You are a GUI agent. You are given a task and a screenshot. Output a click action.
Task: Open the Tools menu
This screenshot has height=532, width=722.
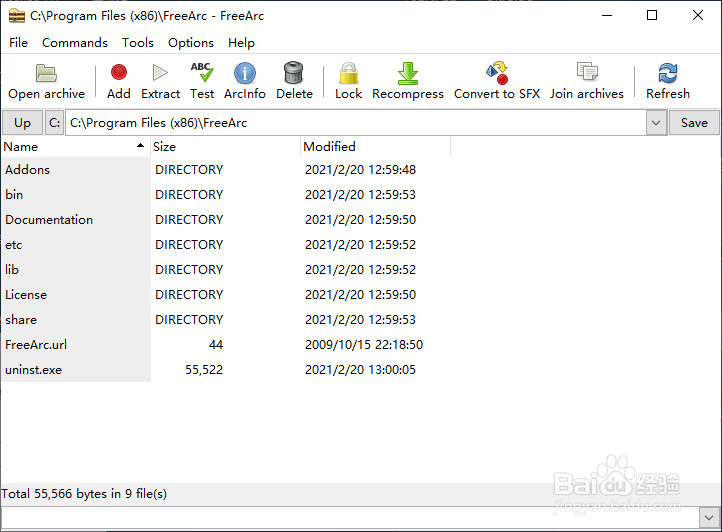click(x=138, y=43)
